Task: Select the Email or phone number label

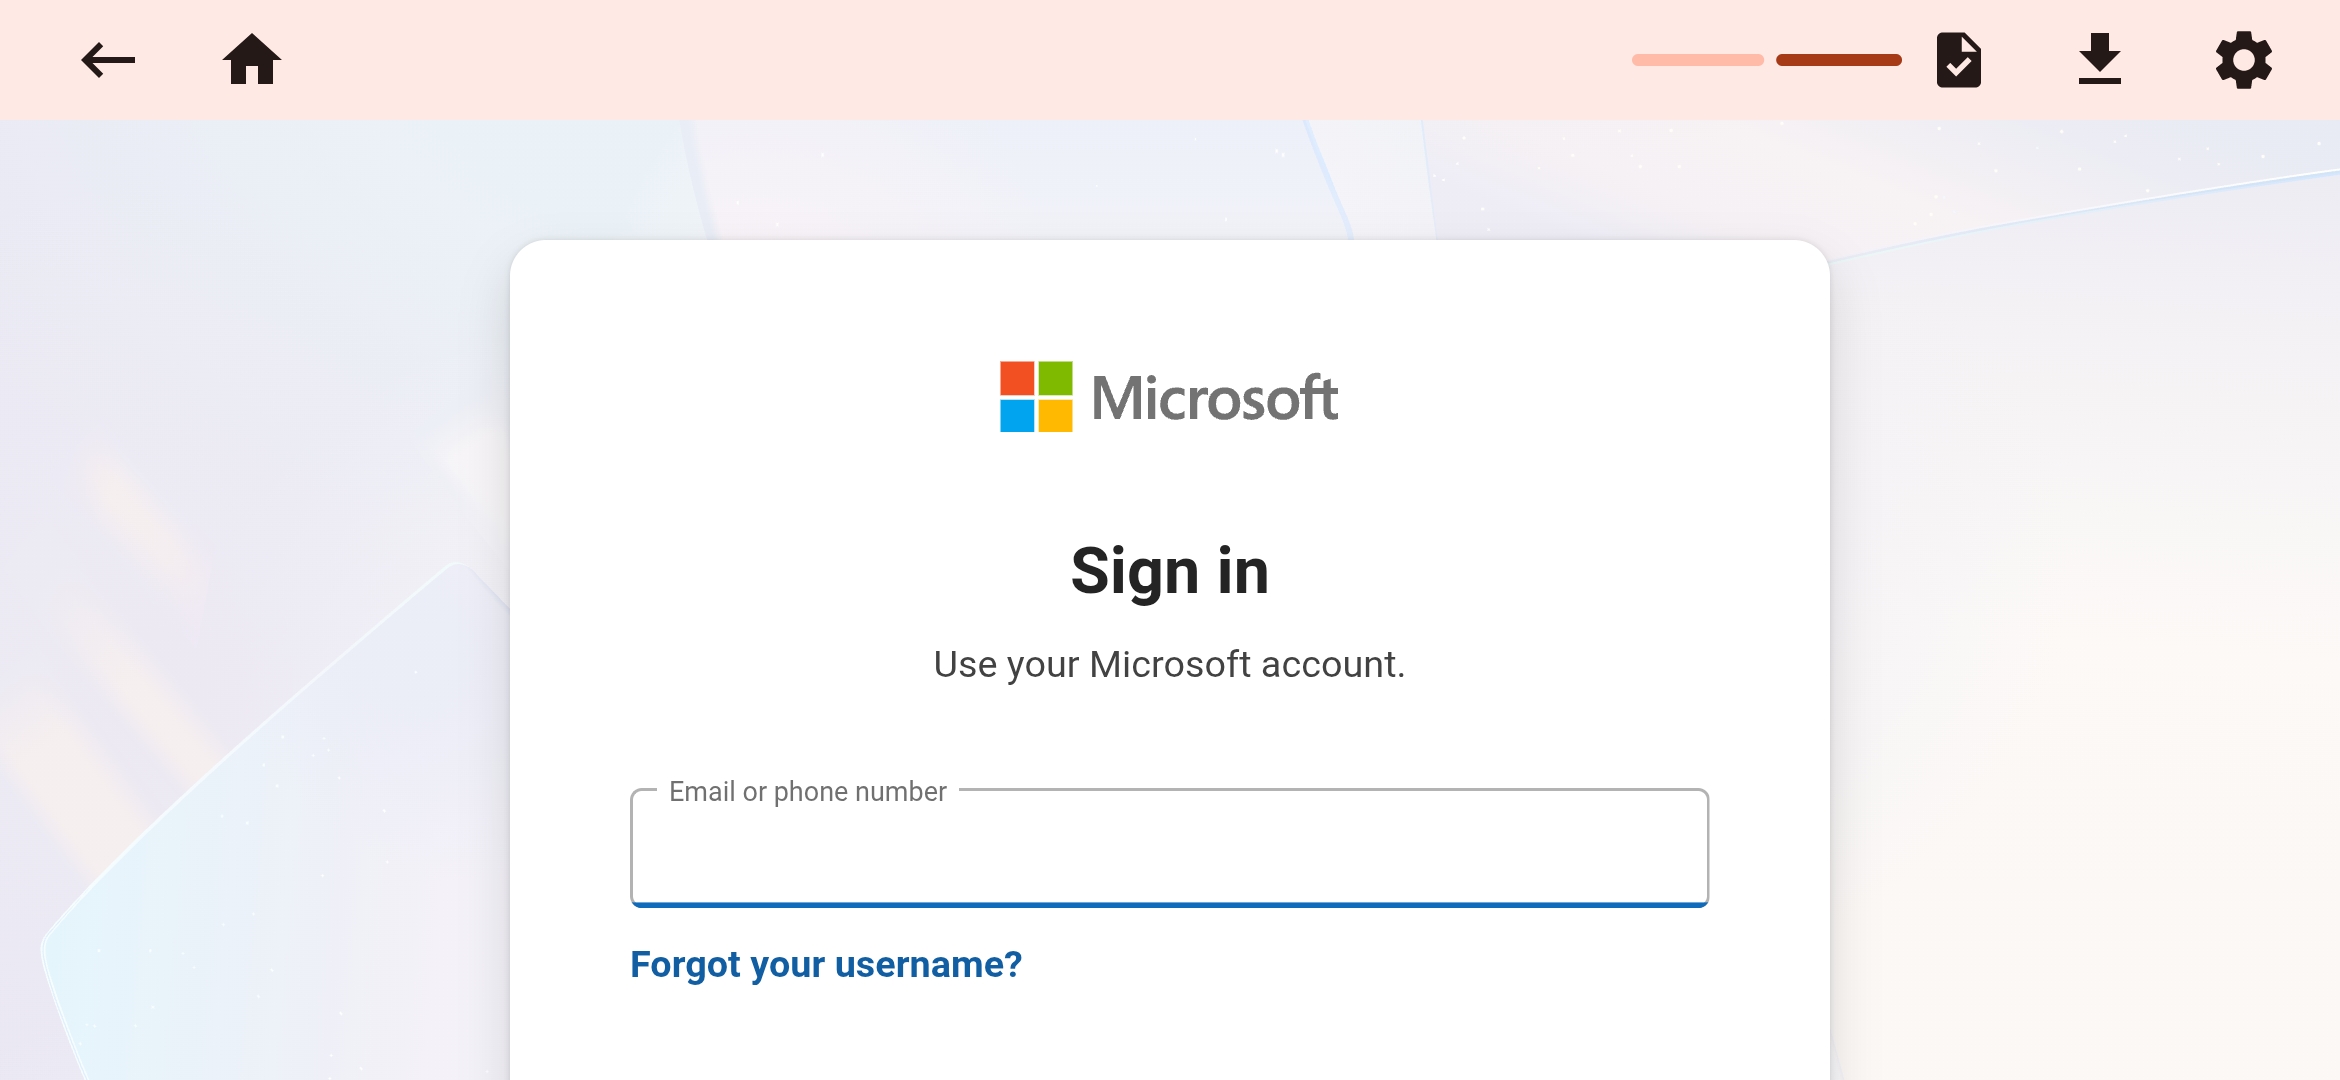Action: [806, 791]
